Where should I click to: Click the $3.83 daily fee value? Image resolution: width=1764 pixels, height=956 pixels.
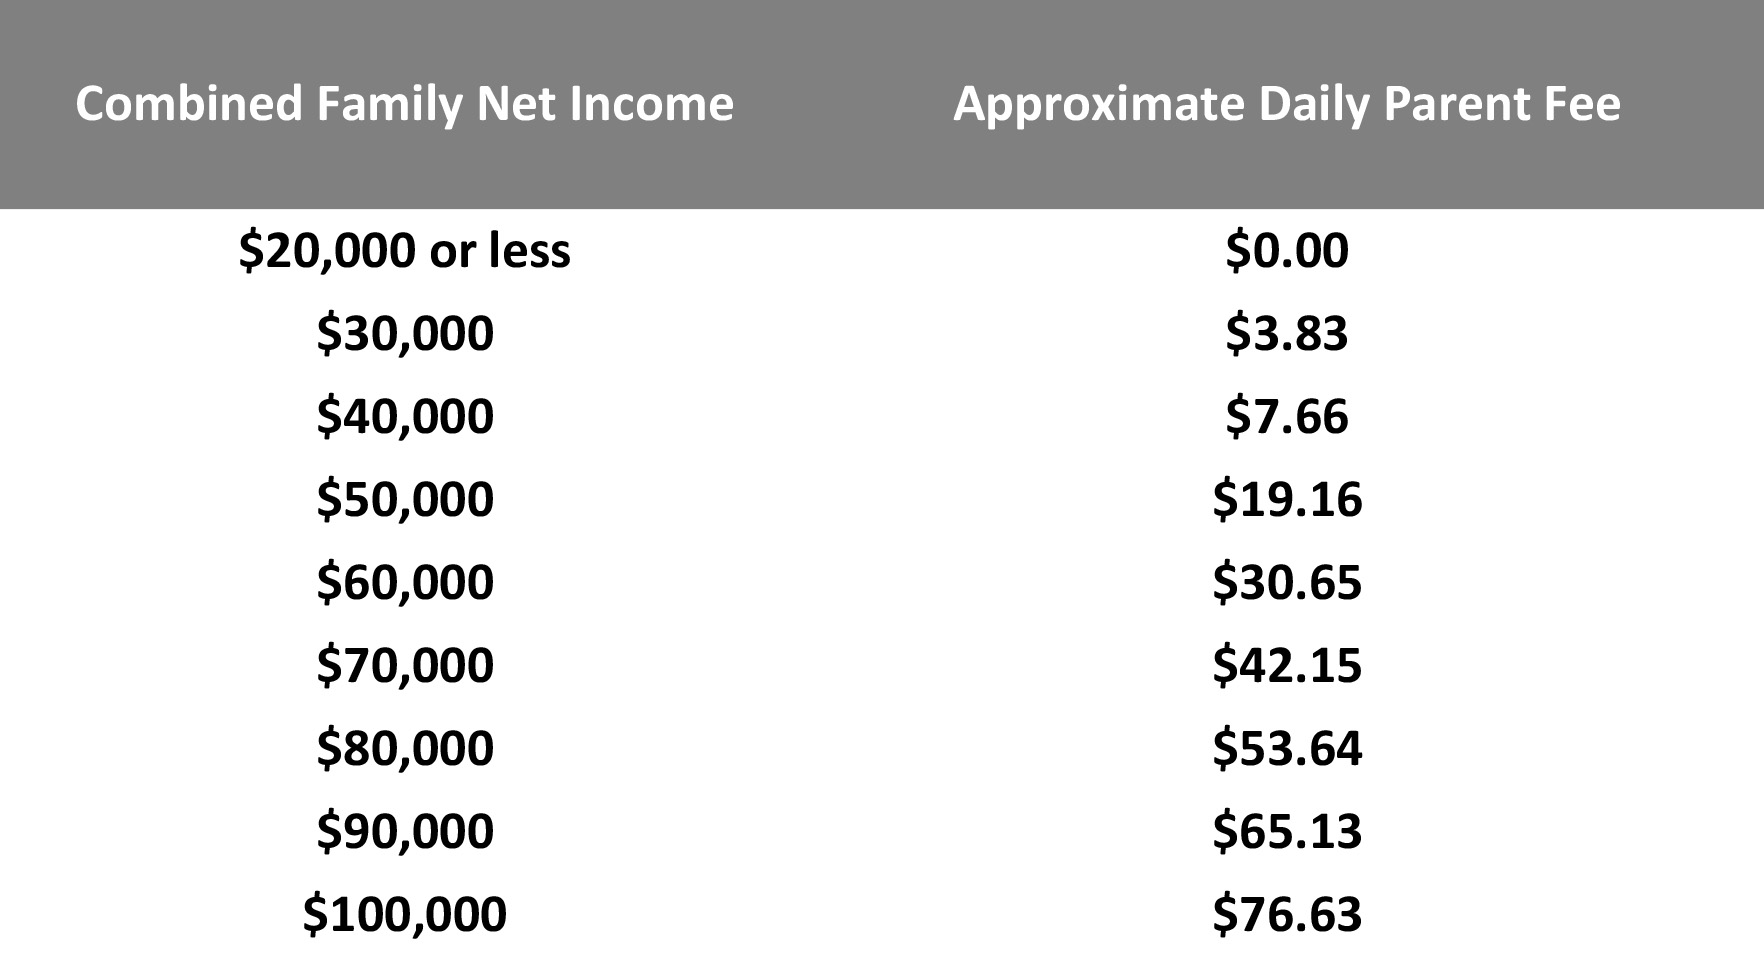pyautogui.click(x=1287, y=333)
